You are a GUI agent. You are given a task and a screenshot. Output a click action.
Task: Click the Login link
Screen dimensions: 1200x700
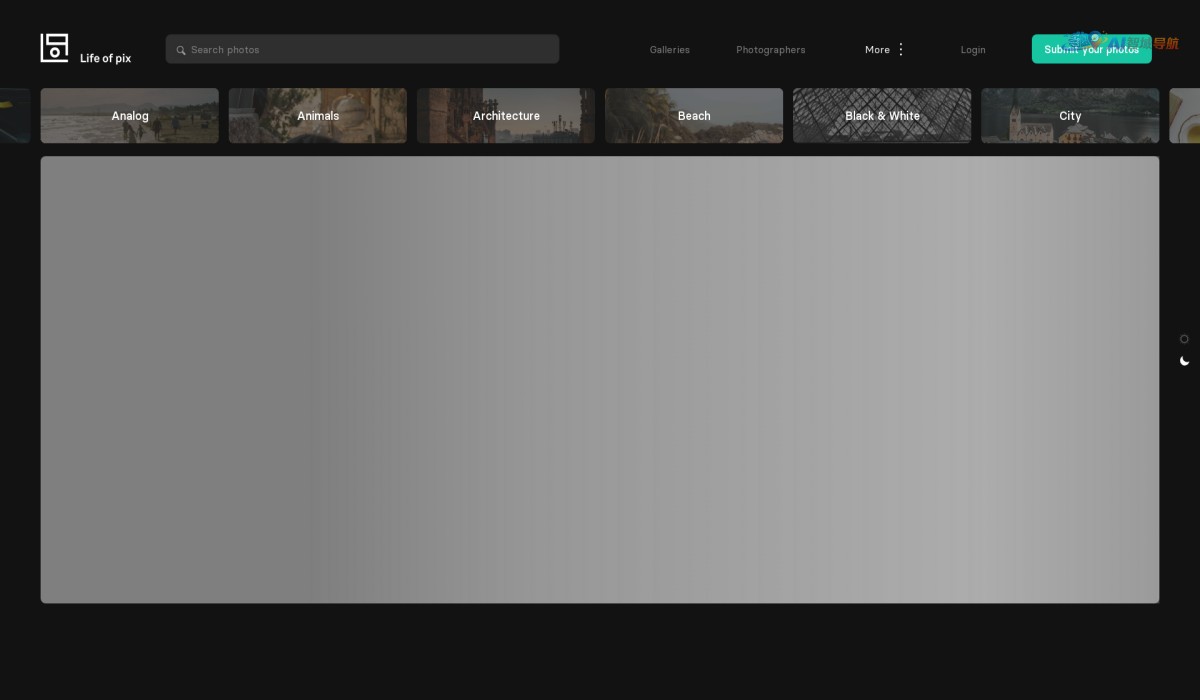coord(972,49)
